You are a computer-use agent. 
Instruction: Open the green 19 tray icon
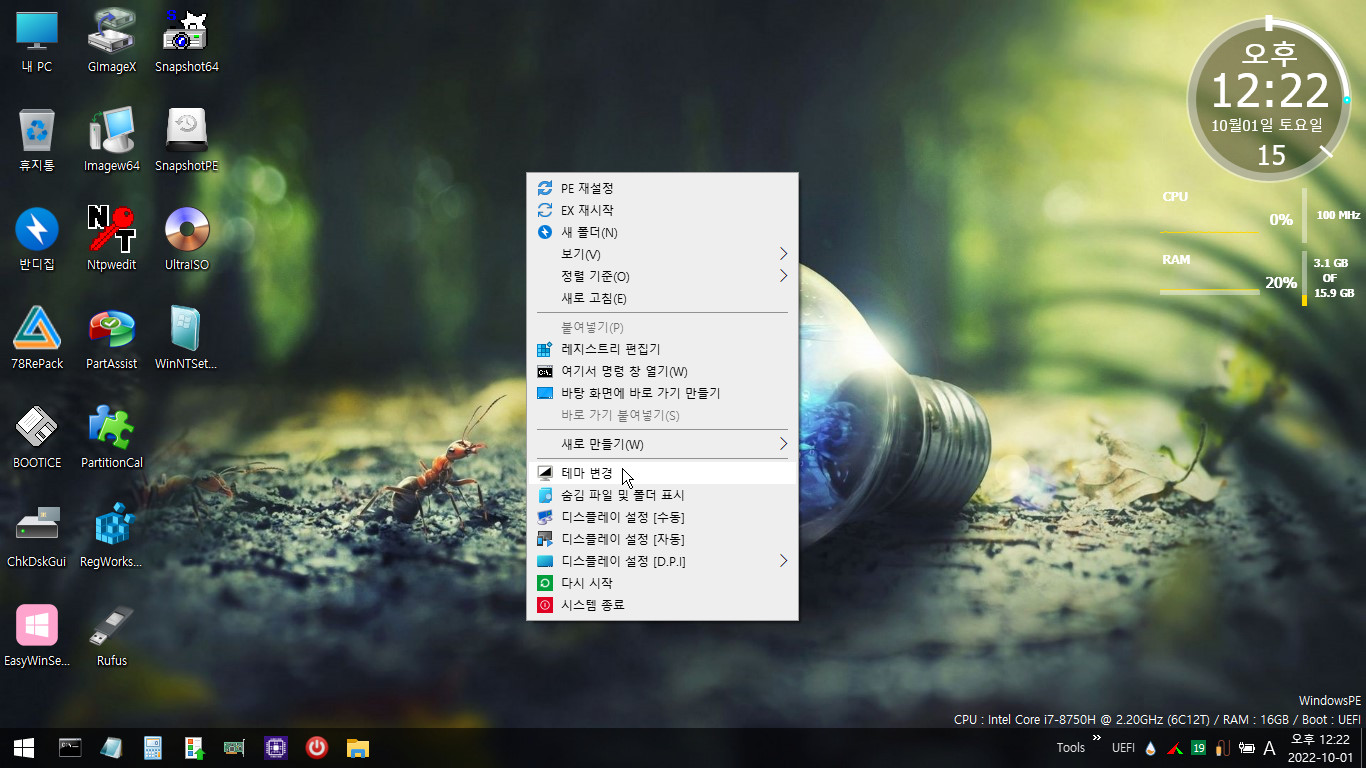tap(1198, 748)
